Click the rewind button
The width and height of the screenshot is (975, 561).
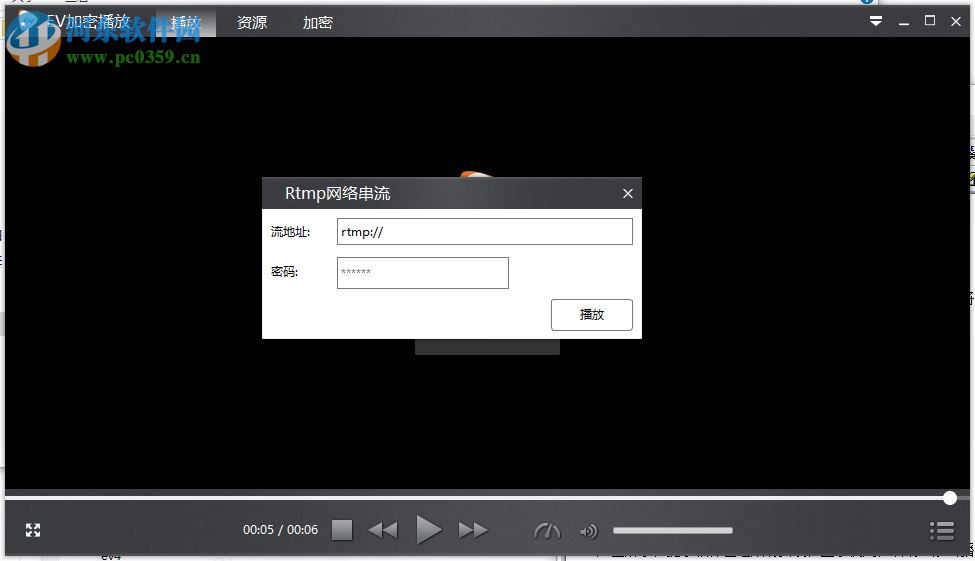pyautogui.click(x=382, y=531)
